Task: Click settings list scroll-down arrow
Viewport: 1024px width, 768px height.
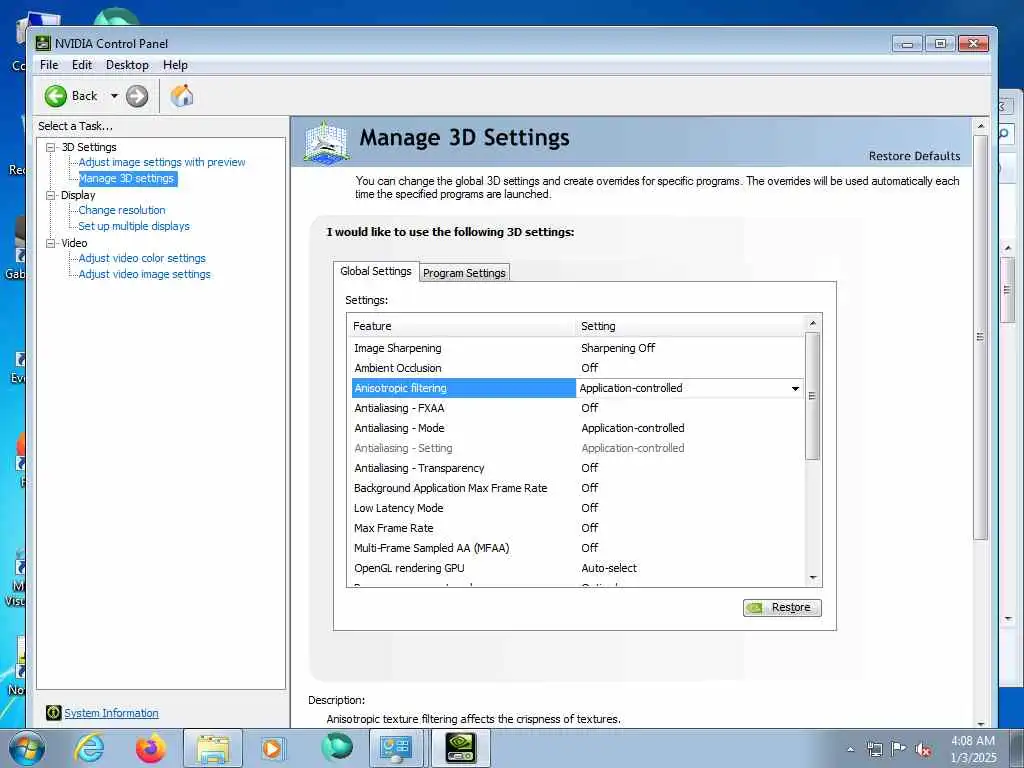Action: pyautogui.click(x=812, y=578)
